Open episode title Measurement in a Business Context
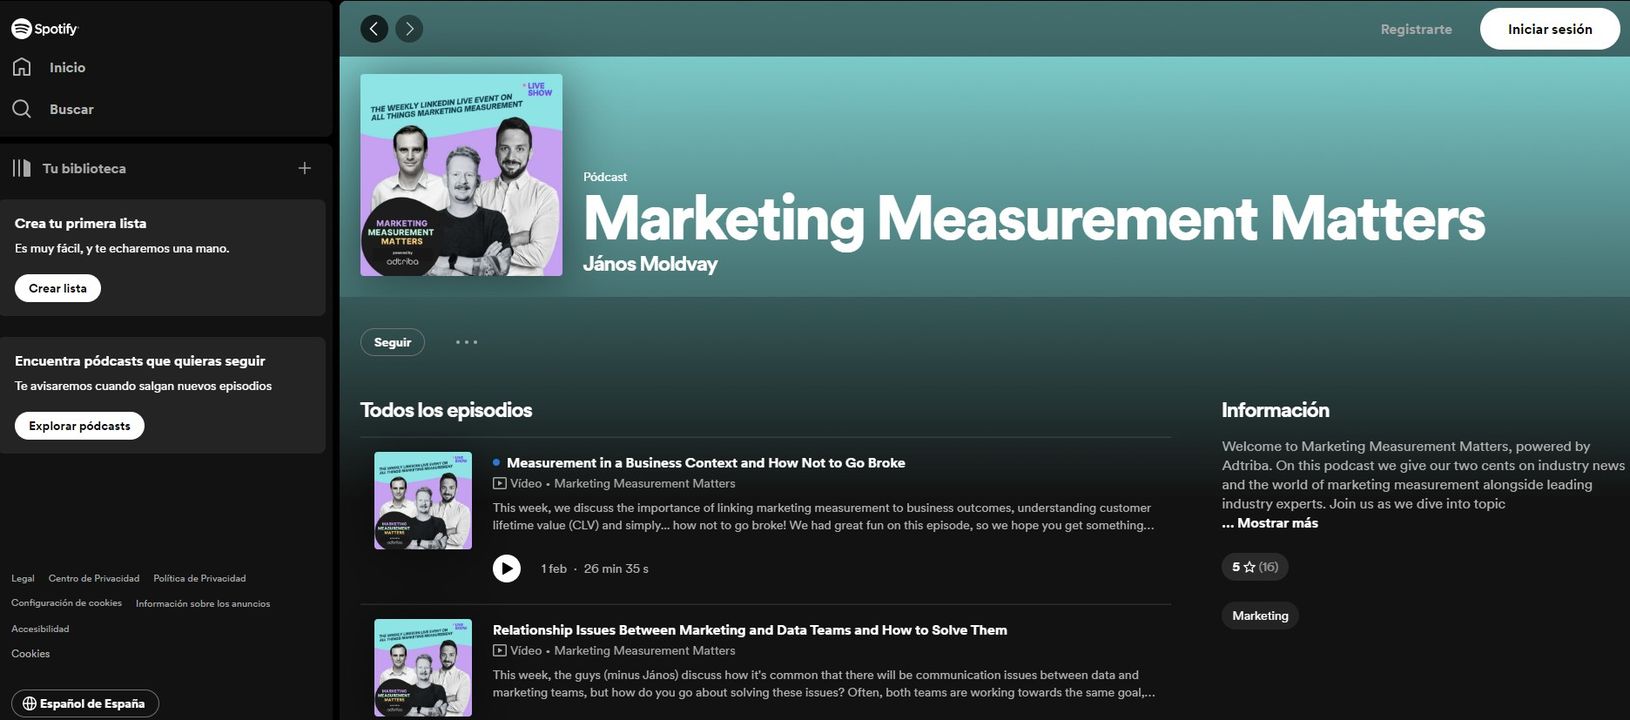Image resolution: width=1630 pixels, height=720 pixels. click(706, 463)
